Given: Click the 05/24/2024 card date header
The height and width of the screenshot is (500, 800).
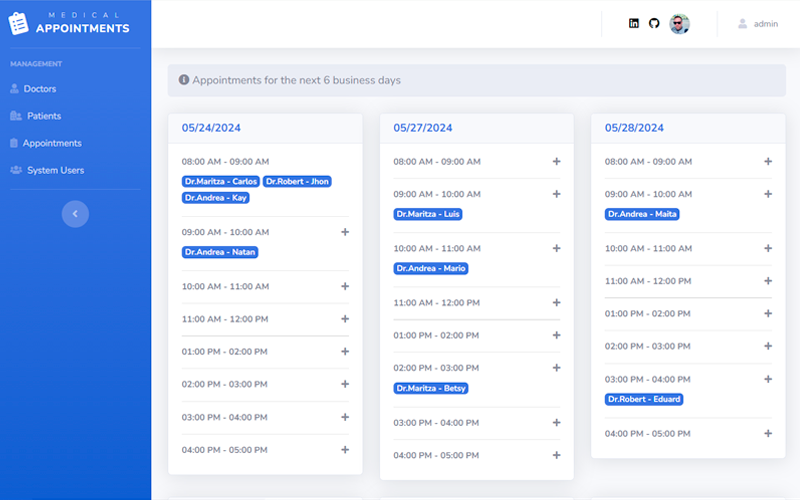Looking at the screenshot, I should (x=211, y=128).
